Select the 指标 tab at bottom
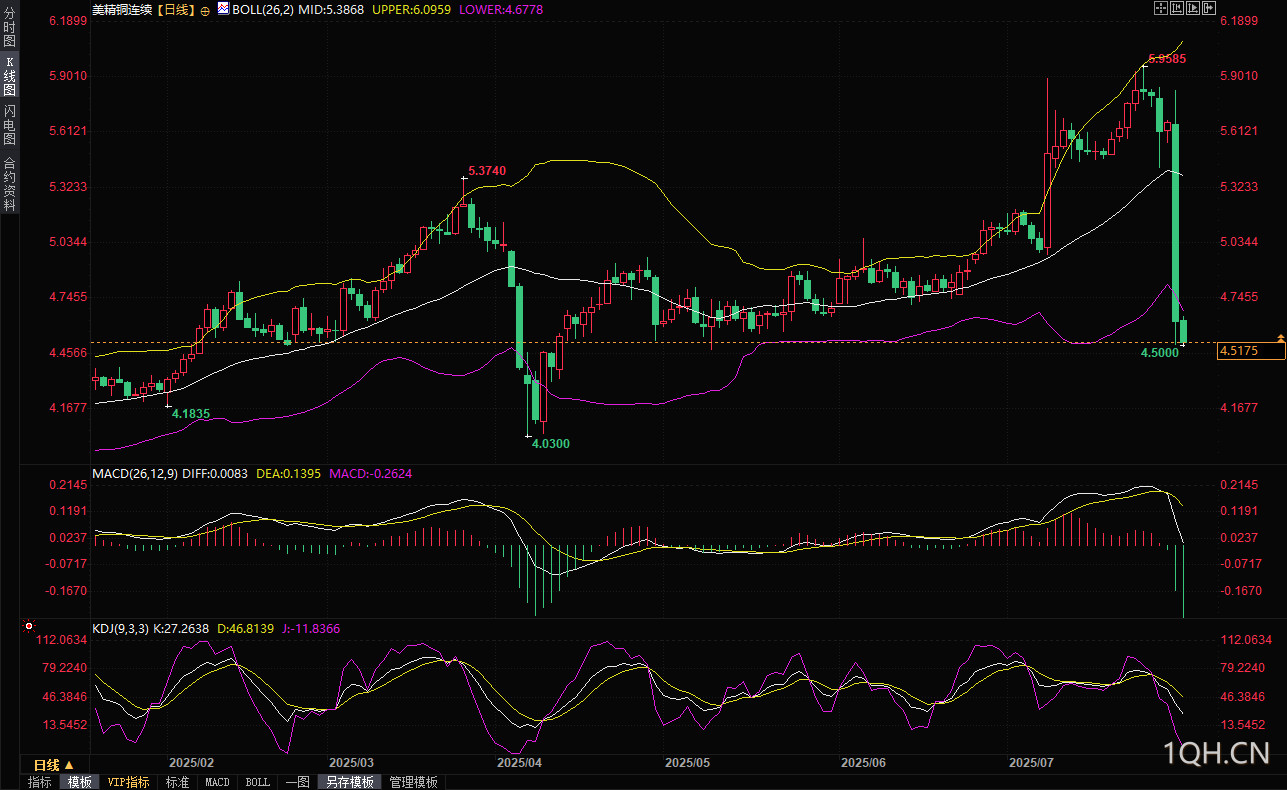The width and height of the screenshot is (1287, 790). coord(40,782)
